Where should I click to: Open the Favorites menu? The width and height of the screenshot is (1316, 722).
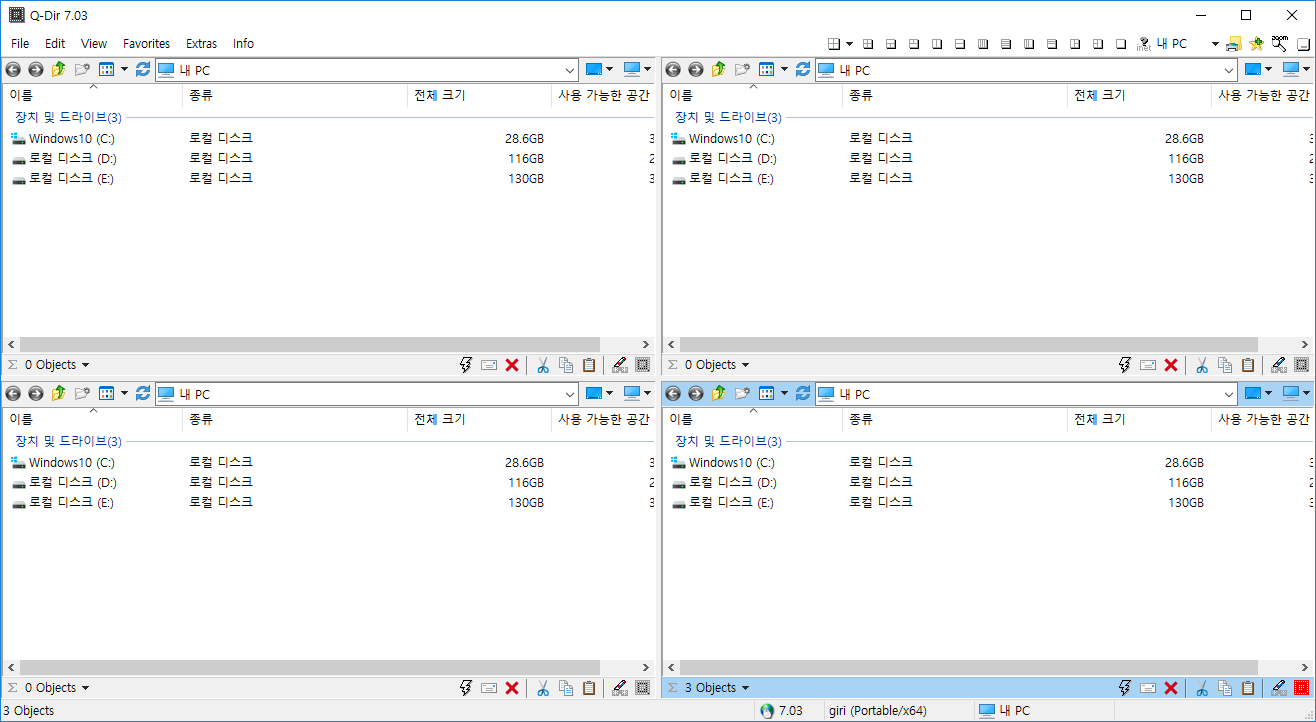point(147,44)
